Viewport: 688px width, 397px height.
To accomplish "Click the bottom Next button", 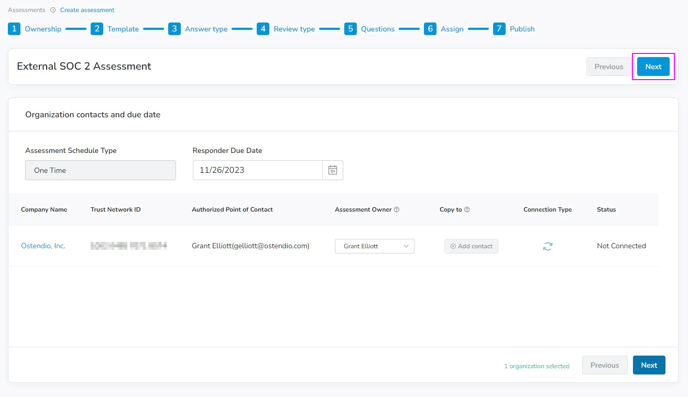I will [x=649, y=365].
